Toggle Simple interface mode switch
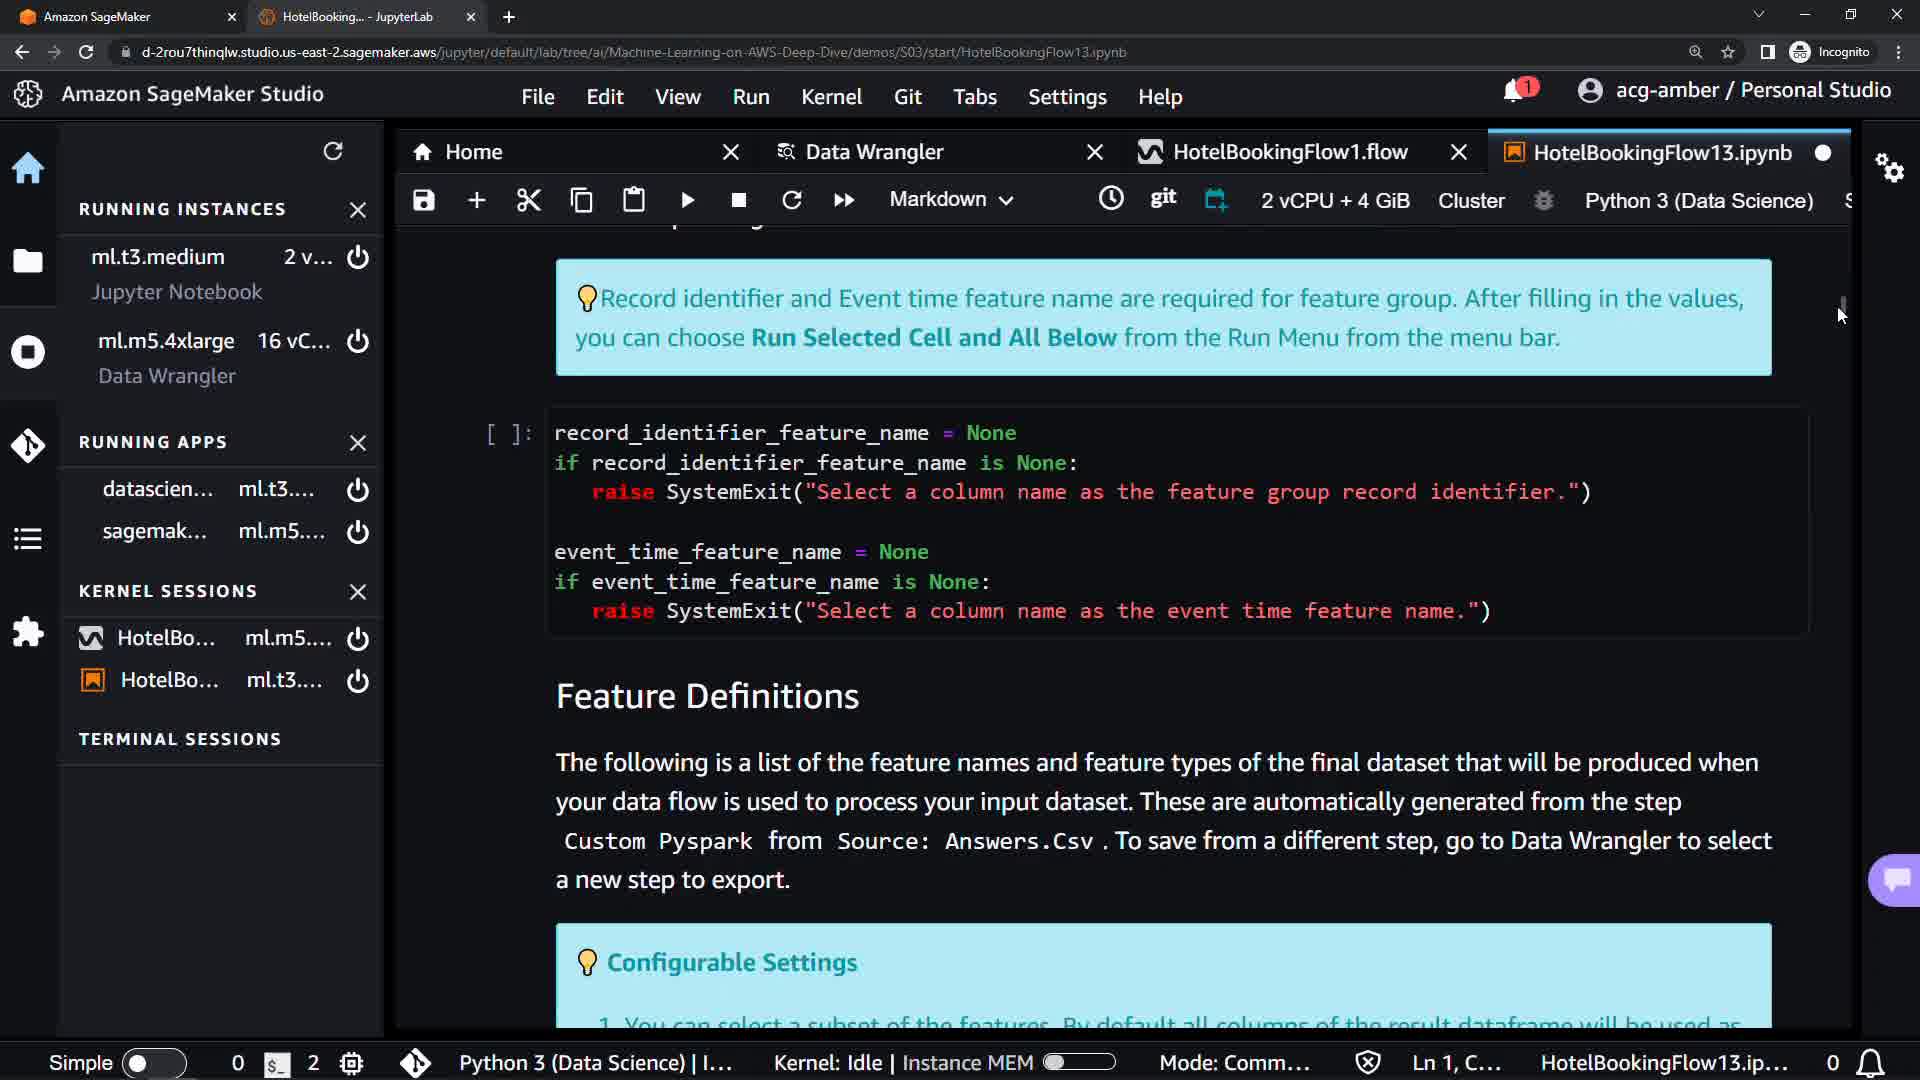This screenshot has height=1080, width=1920. click(153, 1063)
